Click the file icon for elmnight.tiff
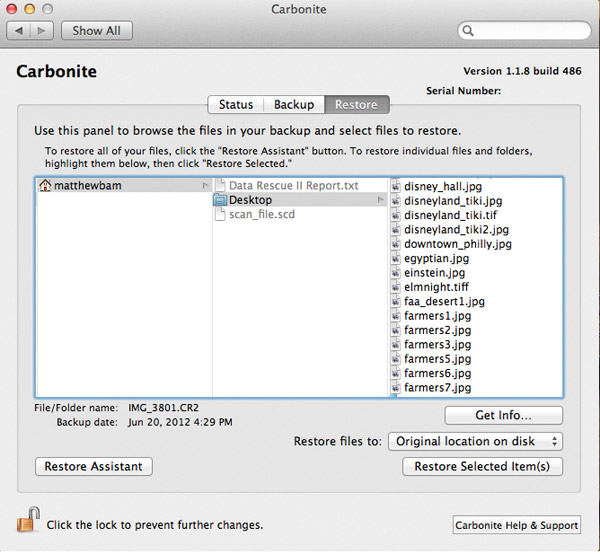This screenshot has width=600, height=554. coord(396,287)
